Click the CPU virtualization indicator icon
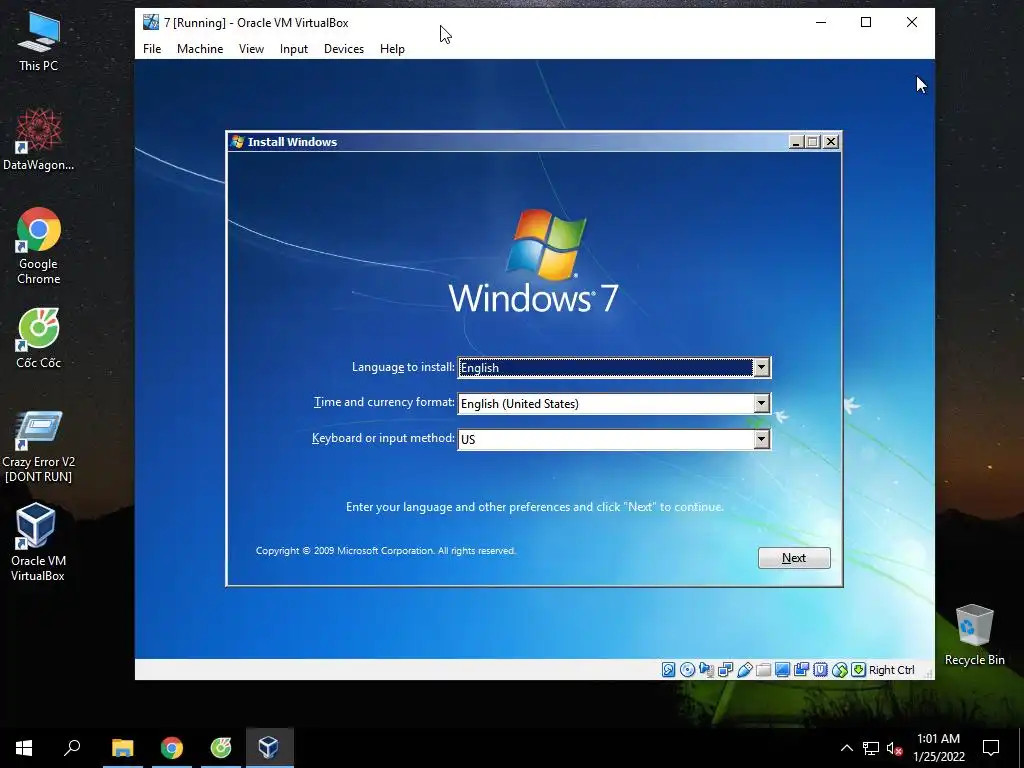Image resolution: width=1024 pixels, height=768 pixels. 820,669
